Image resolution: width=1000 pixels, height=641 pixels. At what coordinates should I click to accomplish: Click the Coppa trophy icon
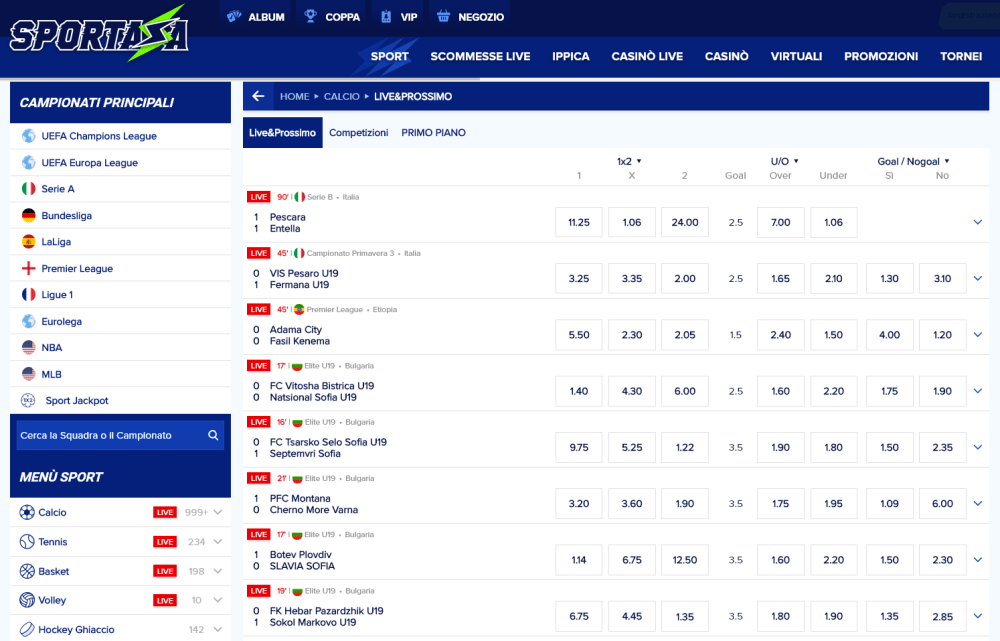(311, 17)
